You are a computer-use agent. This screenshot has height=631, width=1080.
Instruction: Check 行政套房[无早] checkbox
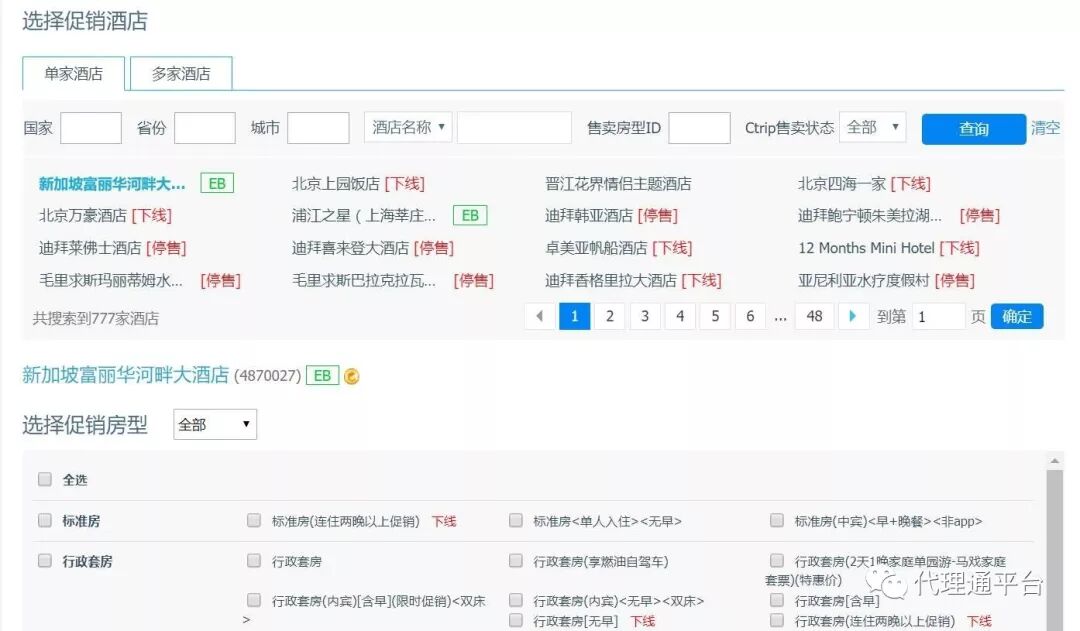pyautogui.click(x=515, y=621)
